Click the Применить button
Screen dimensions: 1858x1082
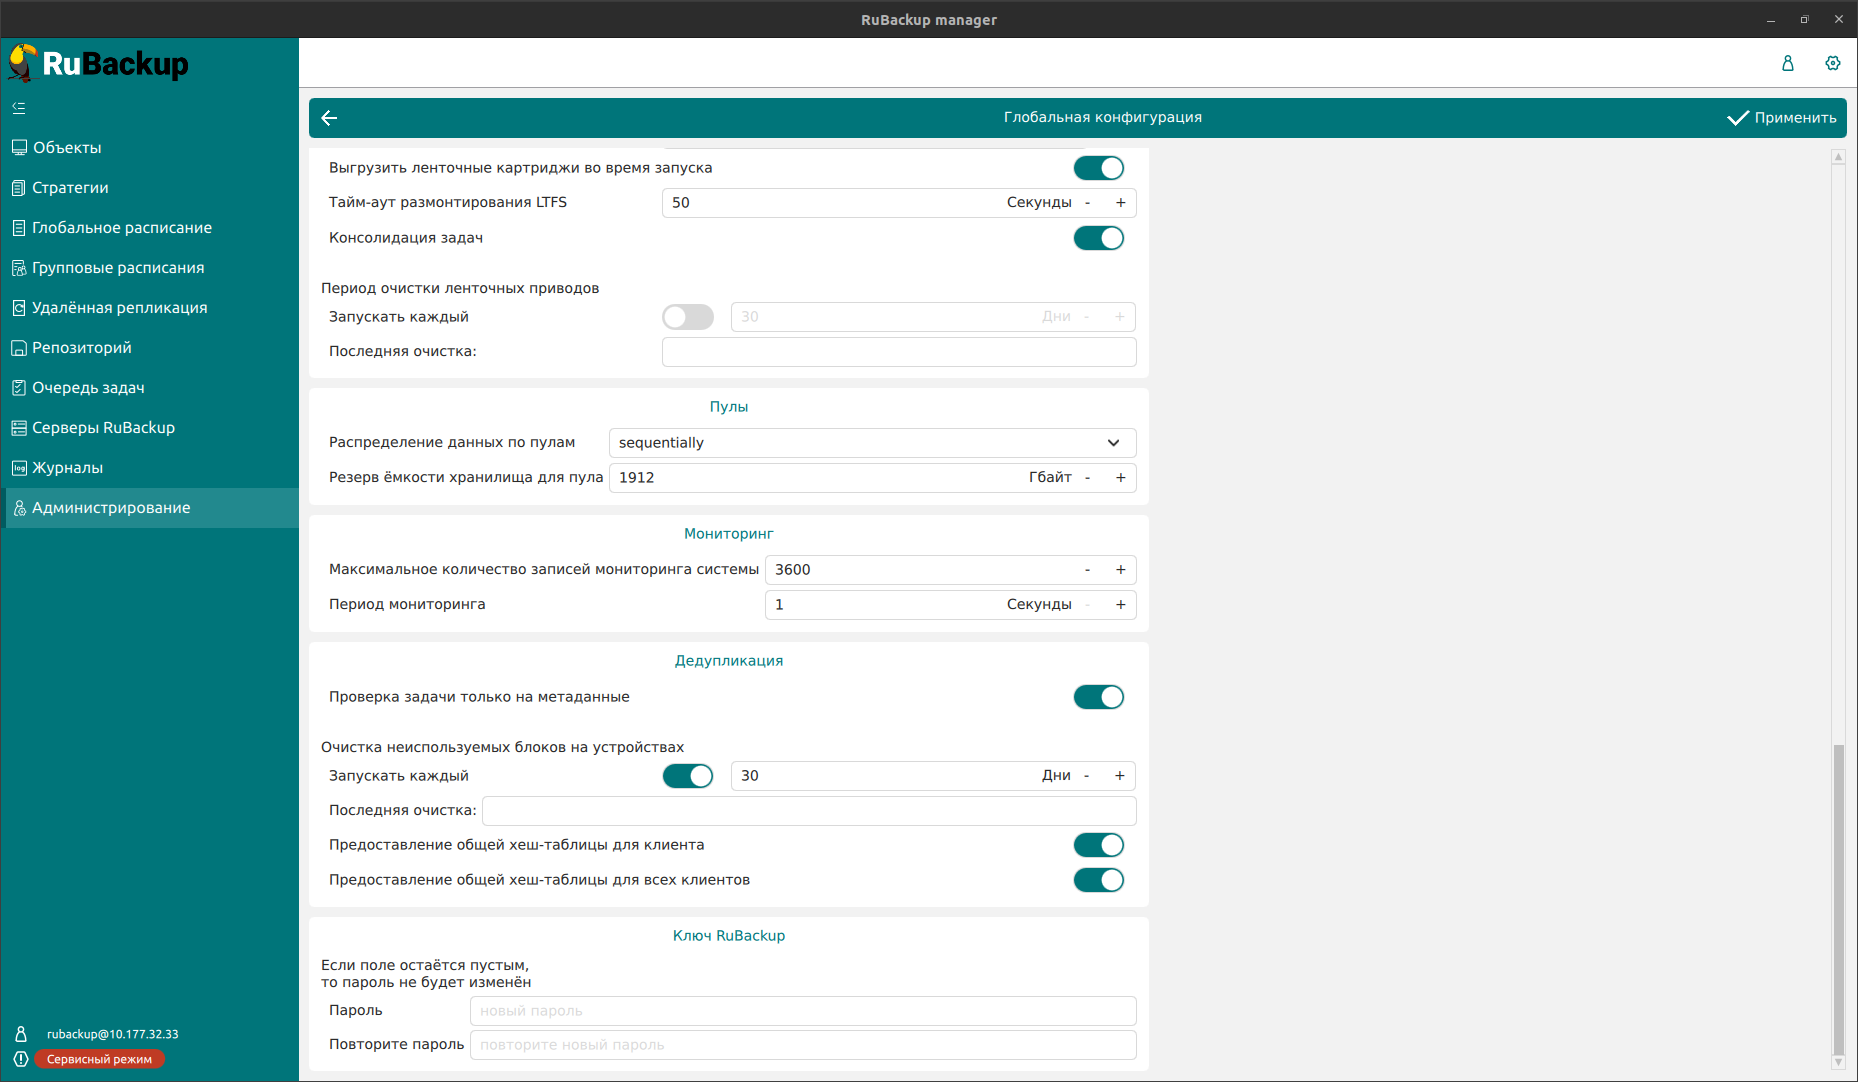tap(1782, 118)
